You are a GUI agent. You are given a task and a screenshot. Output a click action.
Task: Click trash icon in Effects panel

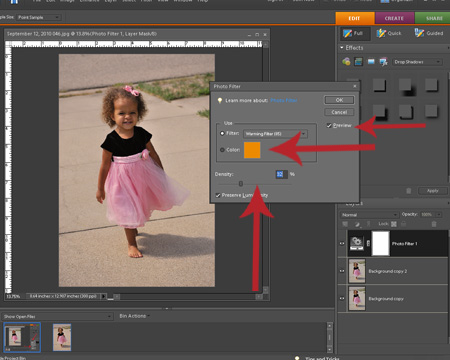[x=409, y=191]
